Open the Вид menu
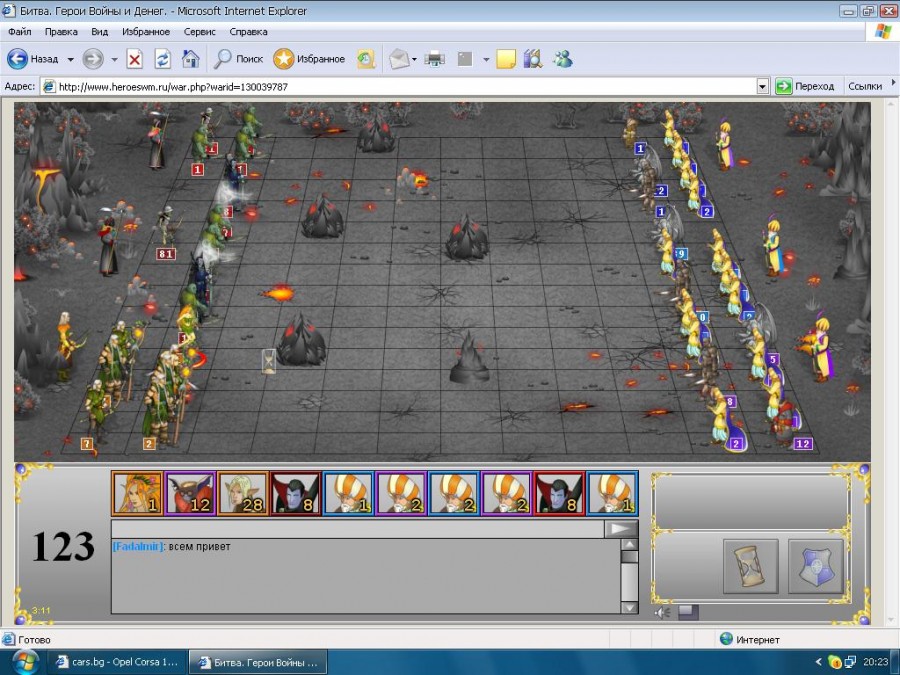 pyautogui.click(x=99, y=32)
